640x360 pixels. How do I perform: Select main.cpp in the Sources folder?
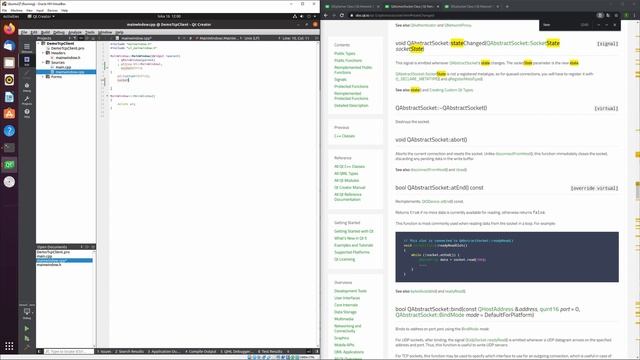63,67
